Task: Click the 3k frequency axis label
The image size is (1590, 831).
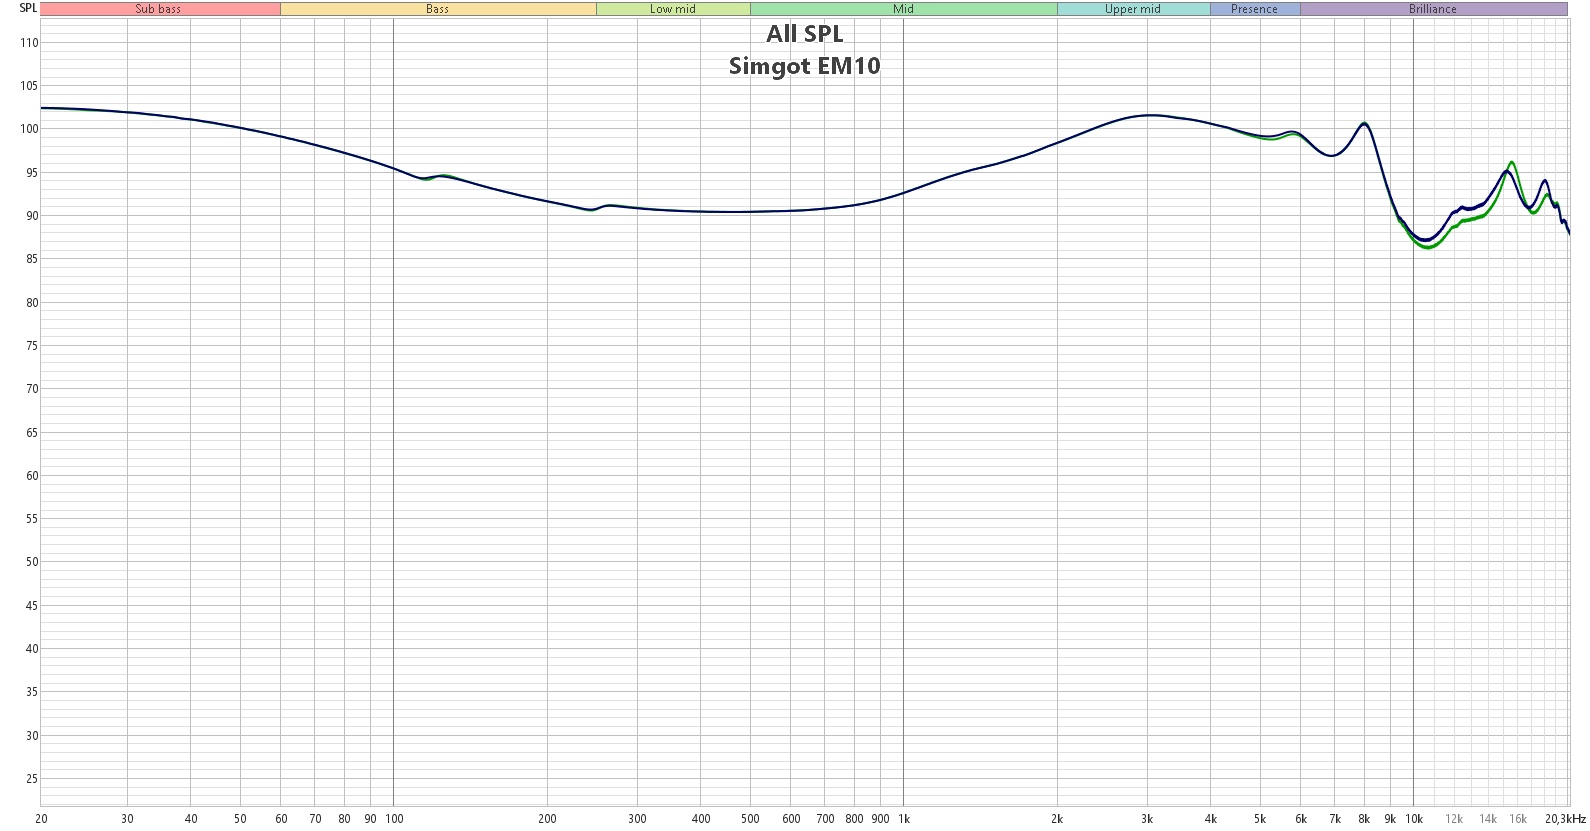Action: coord(1147,819)
